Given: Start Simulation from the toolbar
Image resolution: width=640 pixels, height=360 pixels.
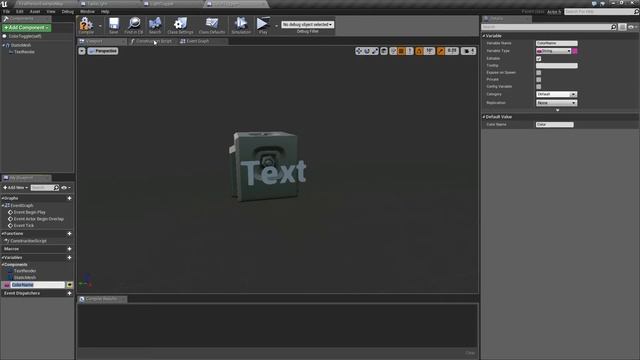Looking at the screenshot, I should (x=241, y=23).
